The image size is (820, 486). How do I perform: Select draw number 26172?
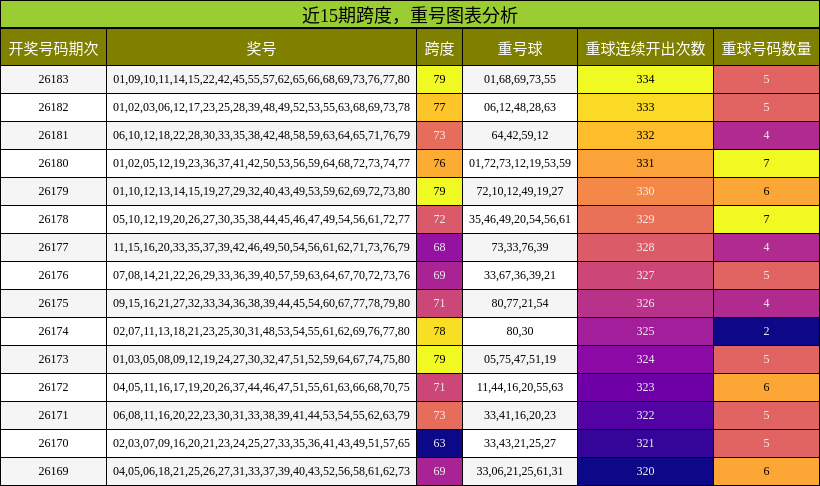(x=53, y=387)
